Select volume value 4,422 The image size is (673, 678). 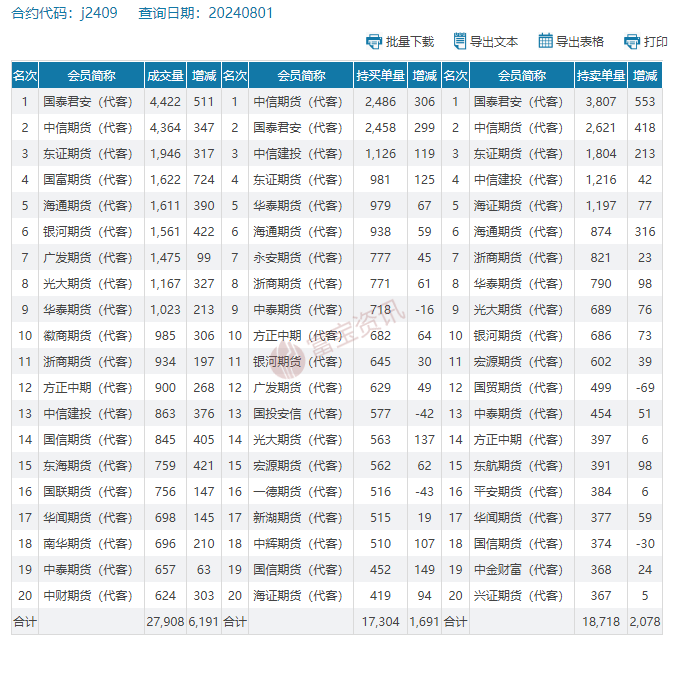[165, 102]
